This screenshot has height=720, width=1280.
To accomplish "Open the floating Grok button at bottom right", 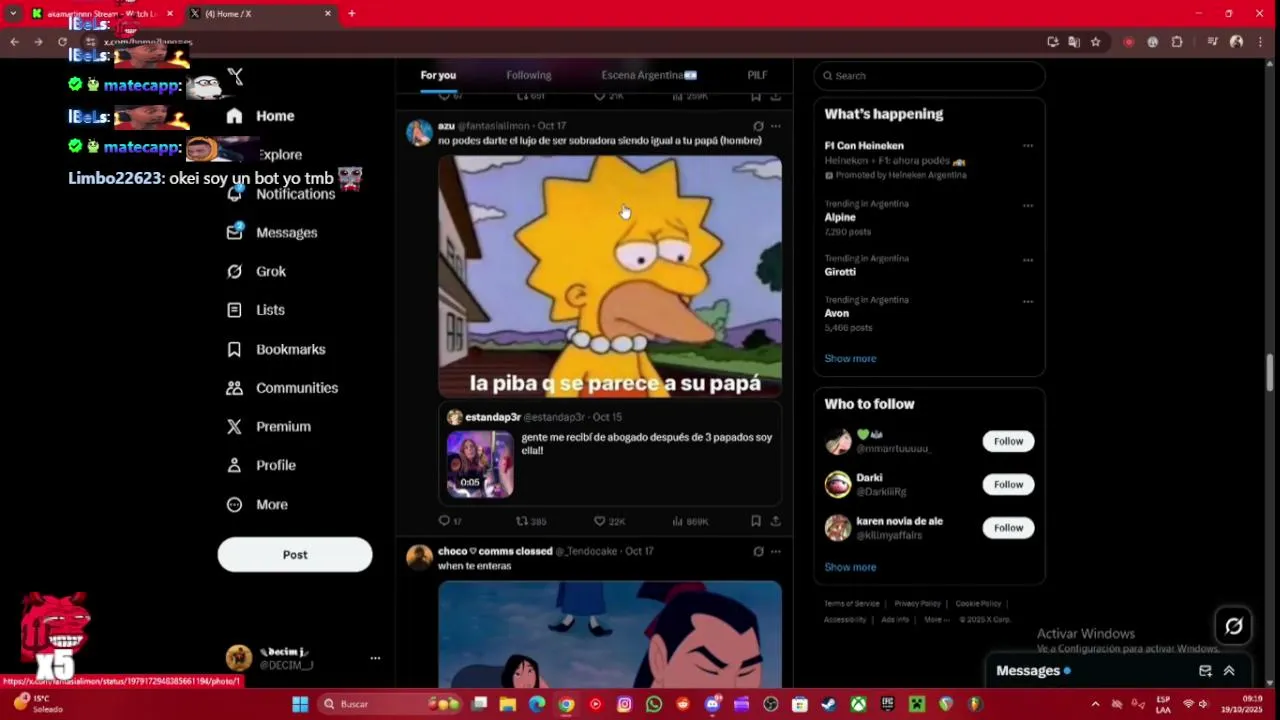I will click(x=1234, y=626).
